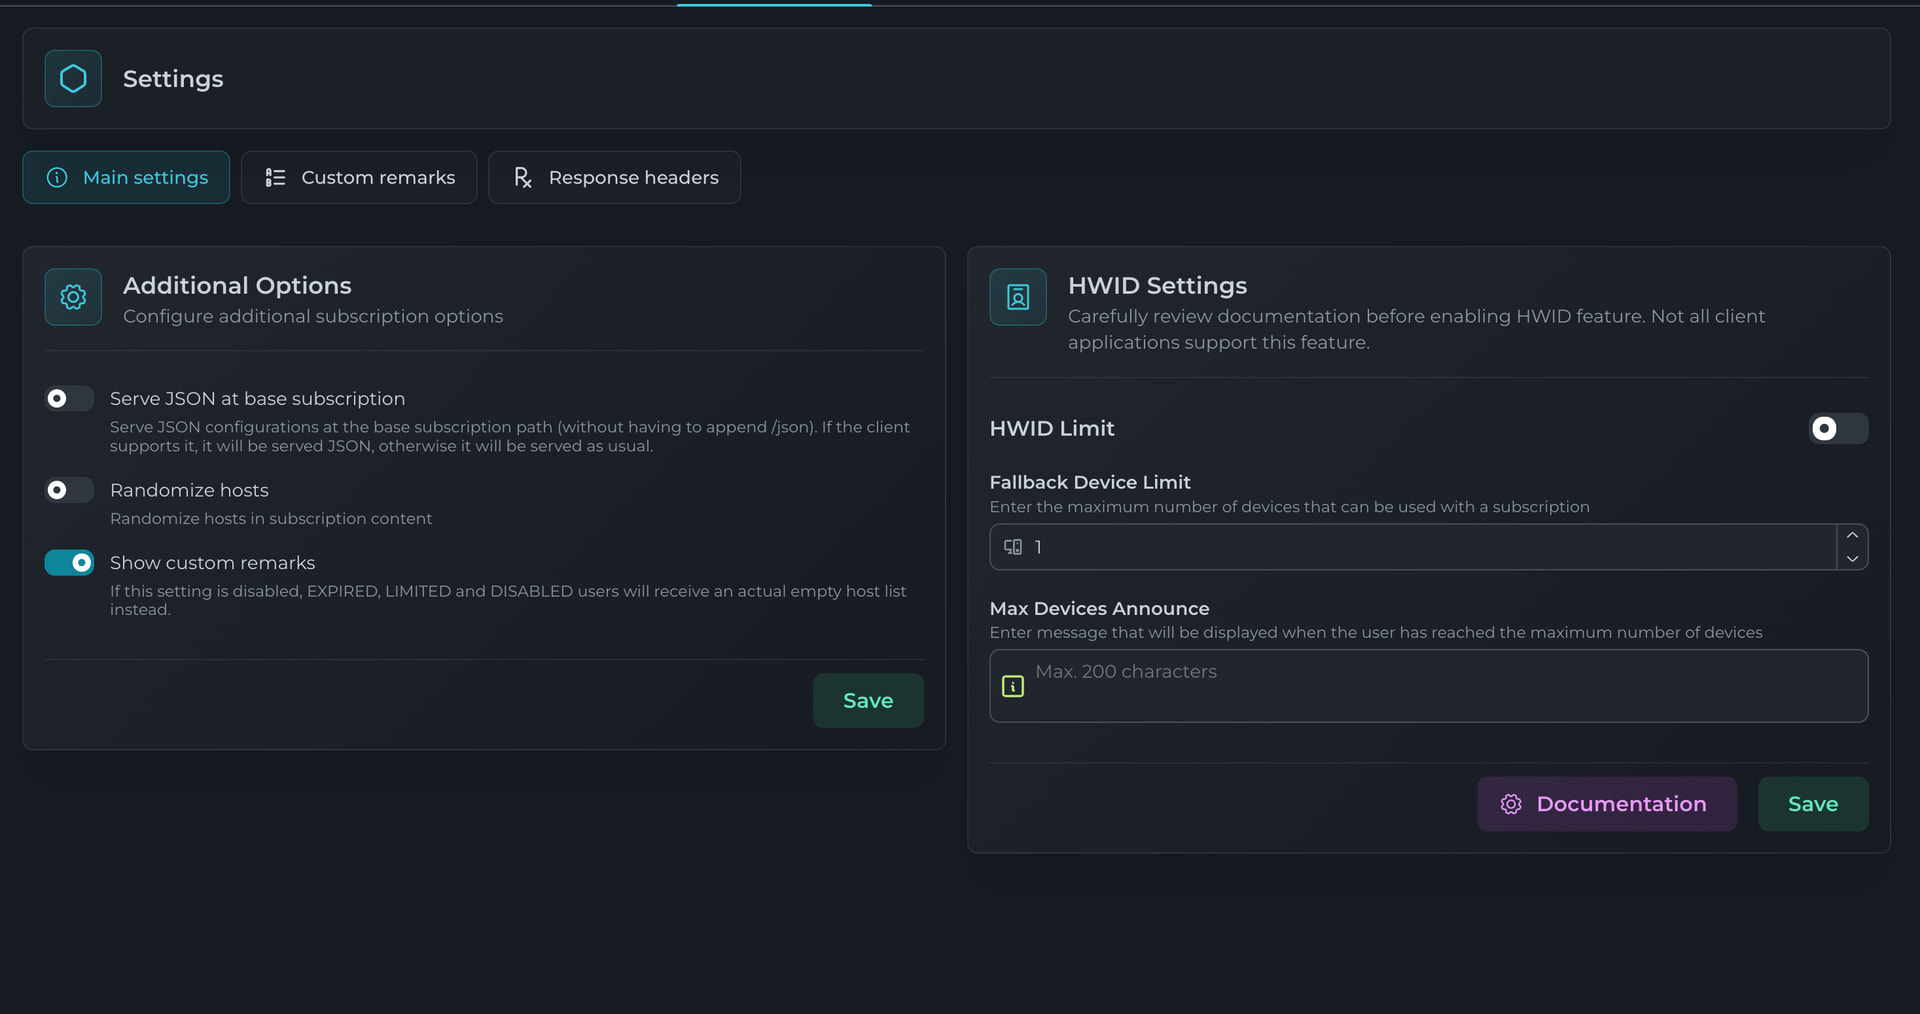Click the 'Serve JSON at base subscription' label

coord(257,399)
